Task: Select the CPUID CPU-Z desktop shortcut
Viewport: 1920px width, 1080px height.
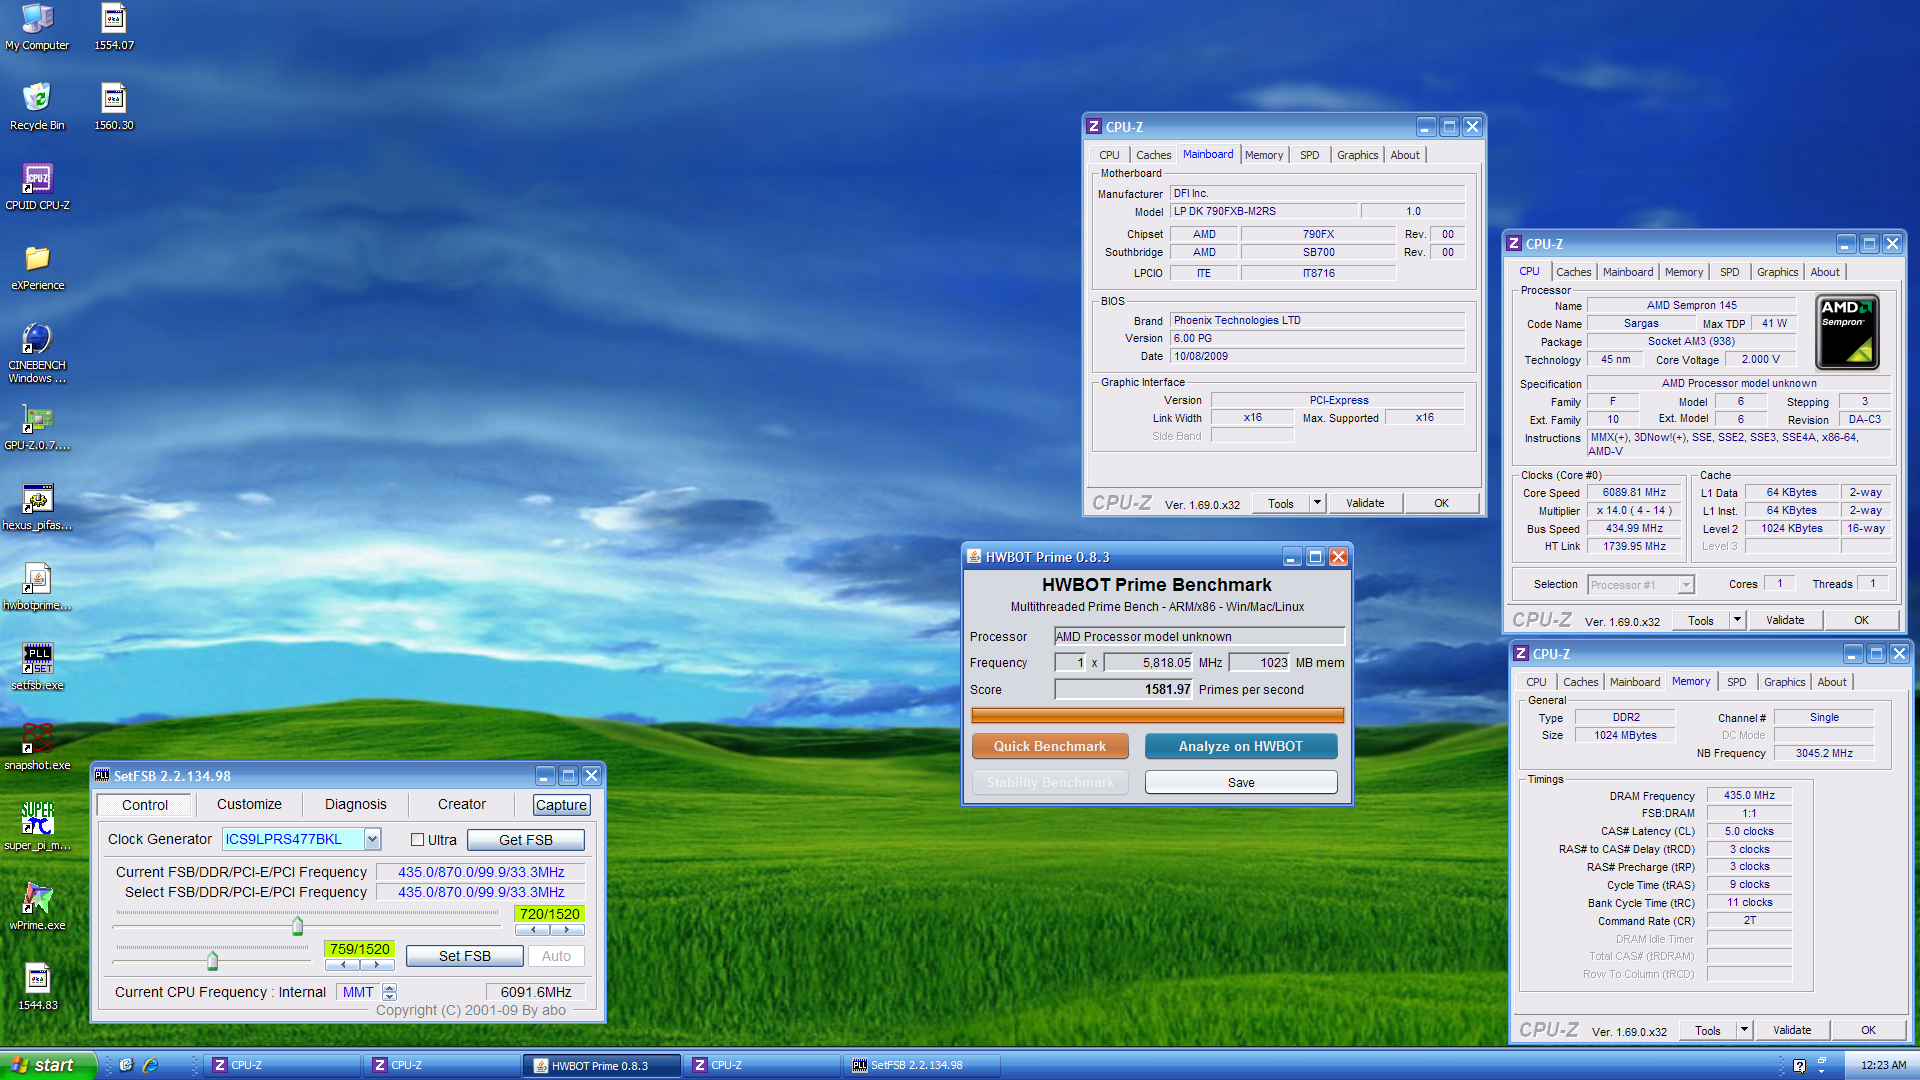Action: click(x=37, y=187)
